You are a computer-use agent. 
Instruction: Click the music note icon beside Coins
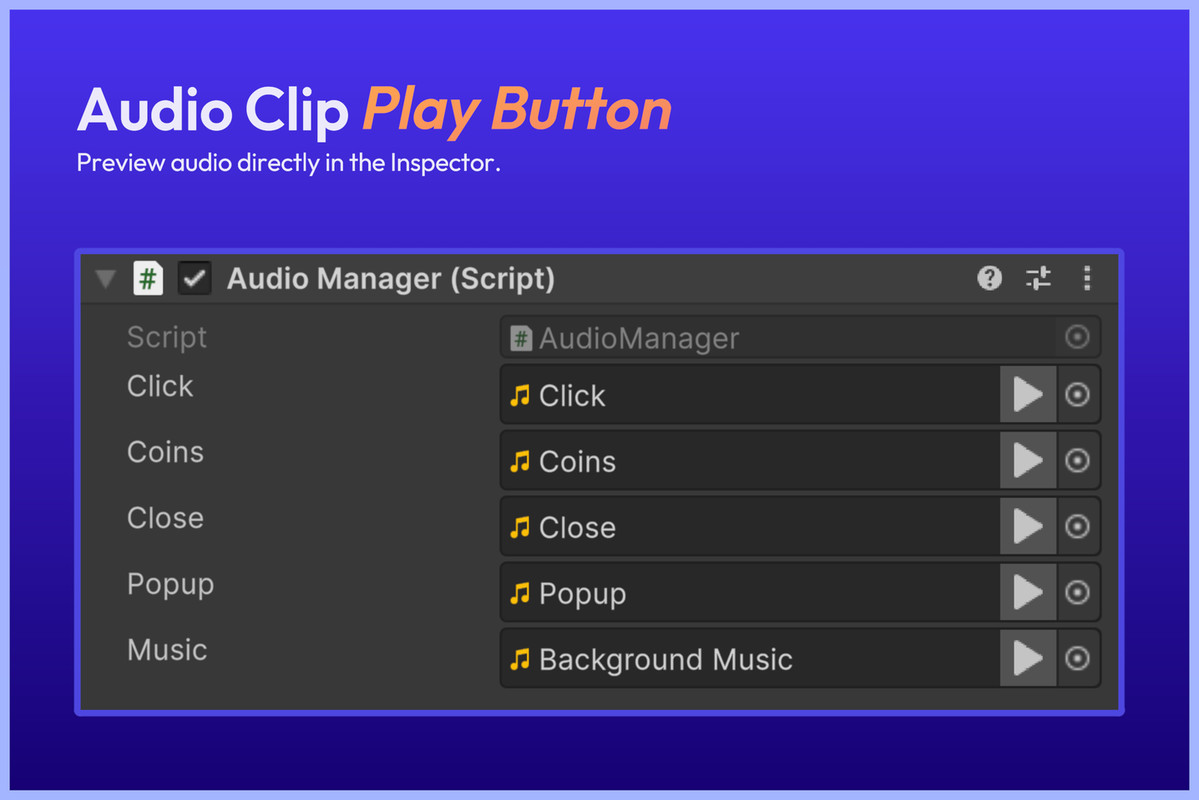tap(520, 461)
